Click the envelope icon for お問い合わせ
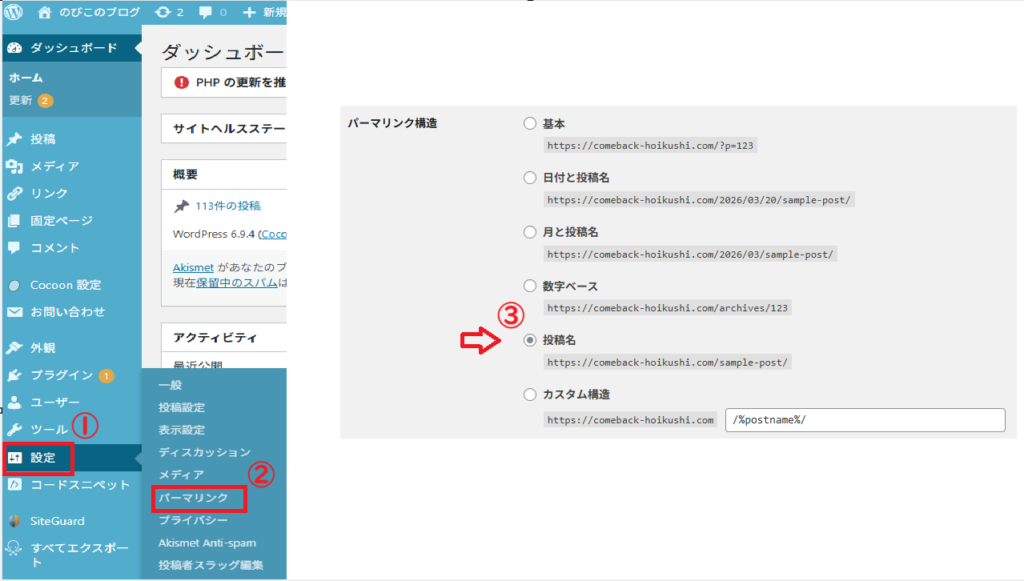The image size is (1024, 581). [x=14, y=312]
